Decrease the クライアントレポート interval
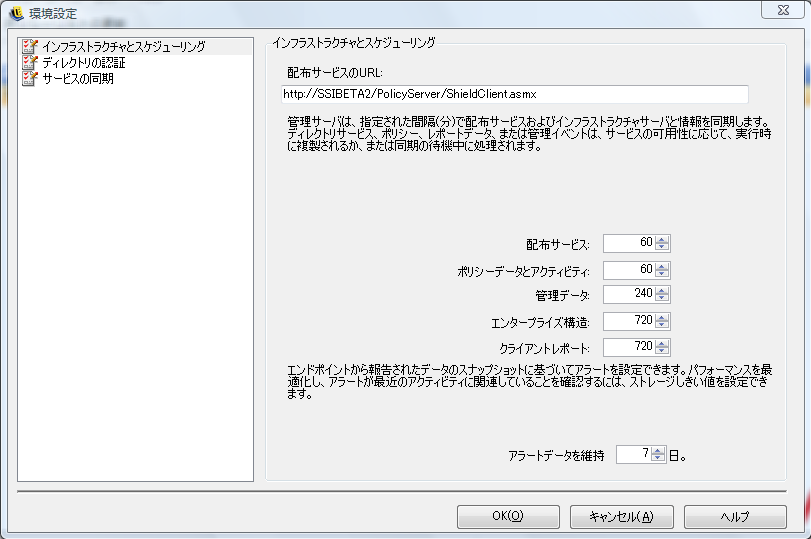Screen dimensions: 811x539 tap(662, 351)
